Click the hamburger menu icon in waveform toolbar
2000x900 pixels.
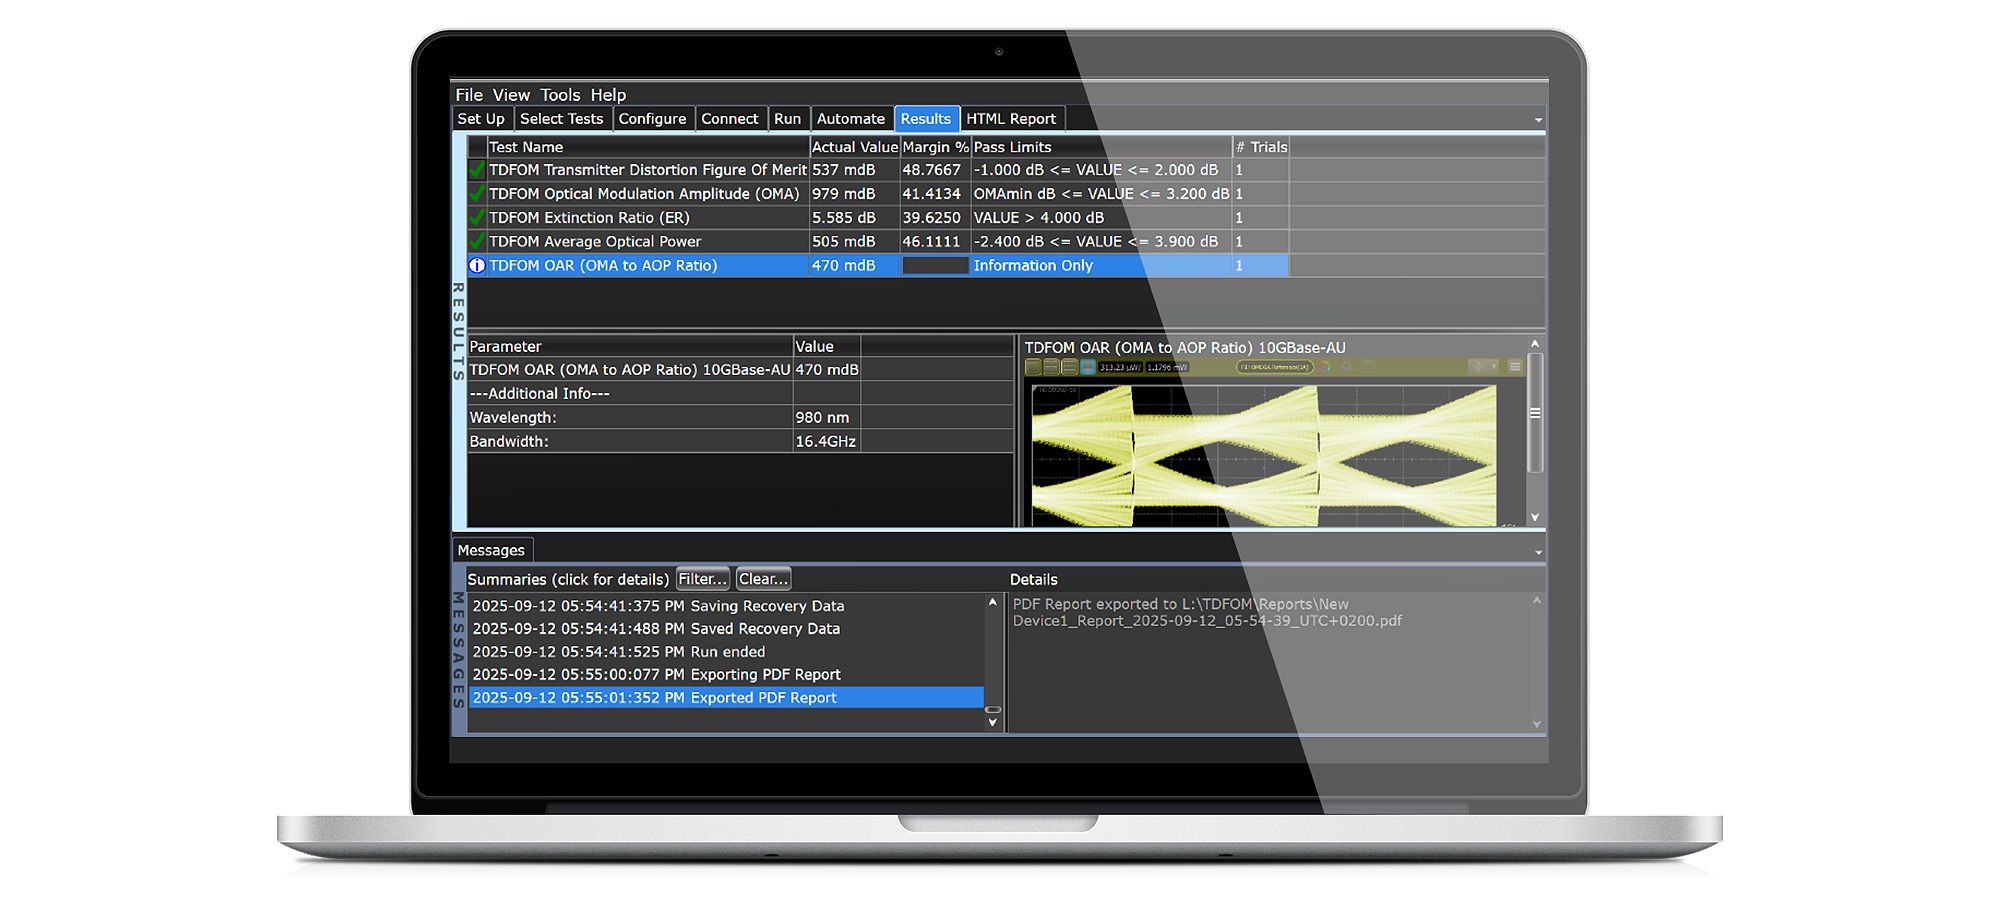tap(1515, 367)
